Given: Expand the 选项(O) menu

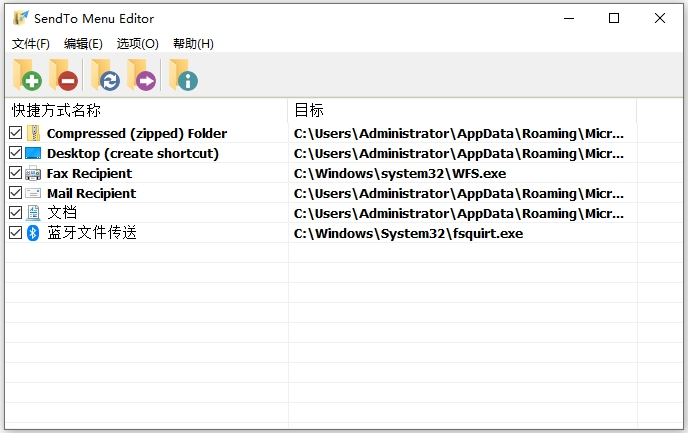Looking at the screenshot, I should (138, 44).
